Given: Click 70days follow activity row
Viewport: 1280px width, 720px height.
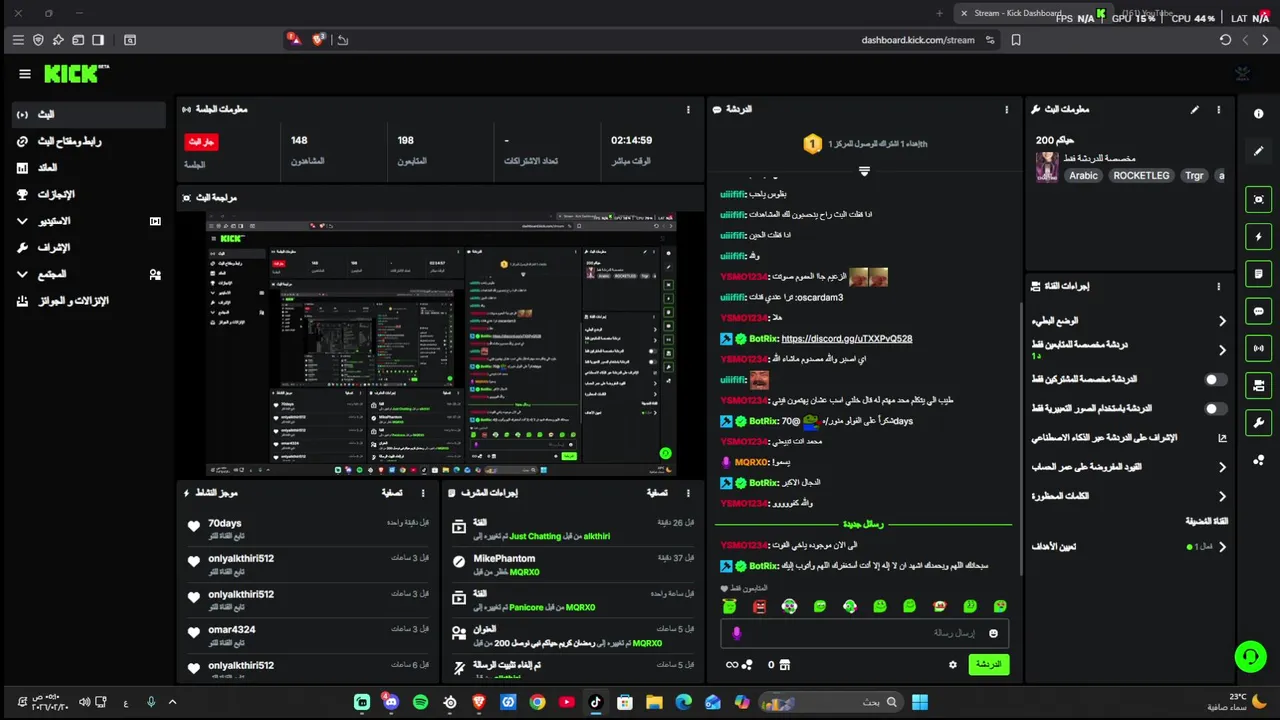Looking at the screenshot, I should (x=309, y=528).
